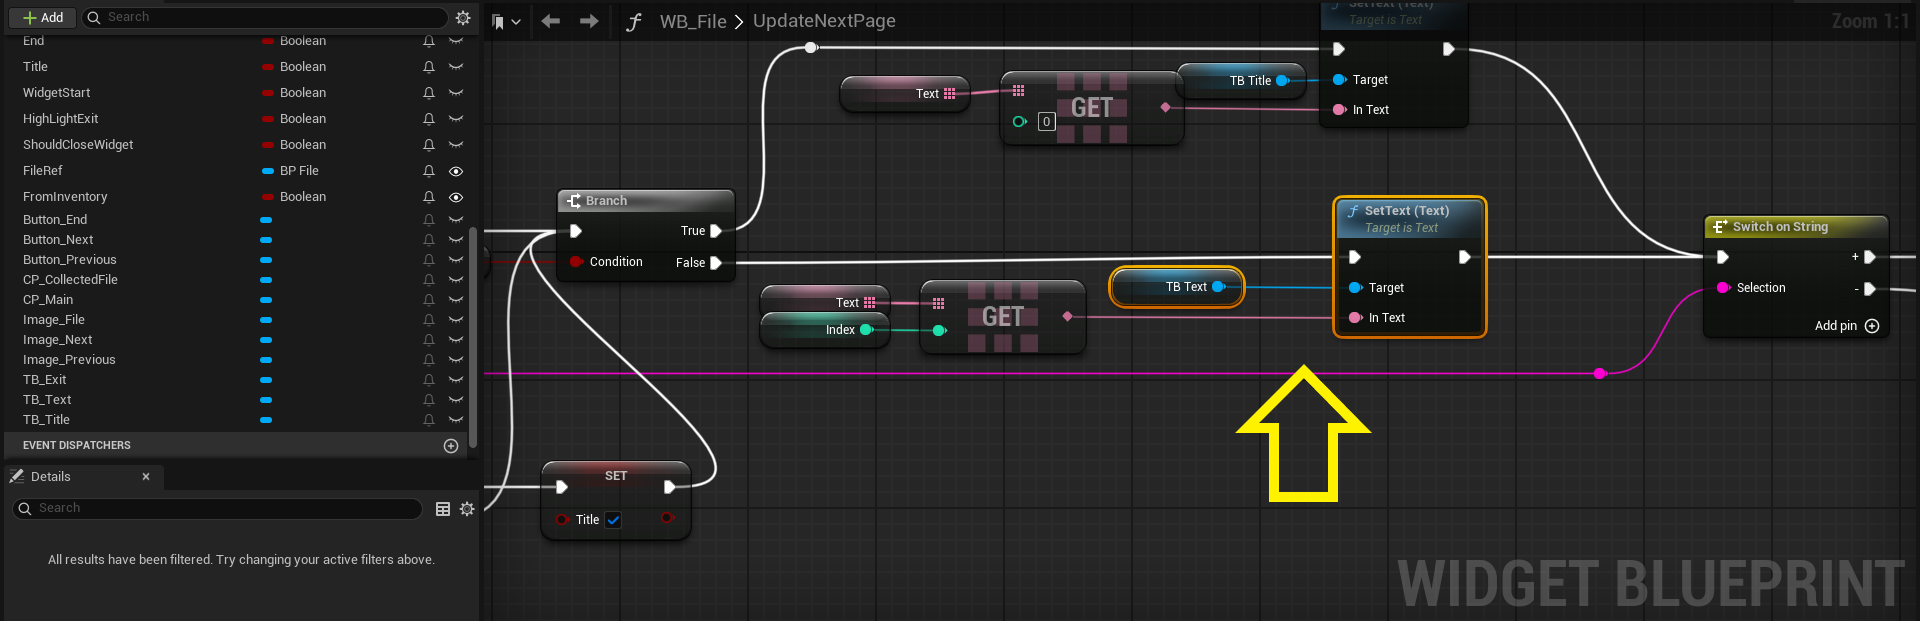Hide the FromInventory variable with eye icon
The width and height of the screenshot is (1920, 621).
(x=456, y=197)
